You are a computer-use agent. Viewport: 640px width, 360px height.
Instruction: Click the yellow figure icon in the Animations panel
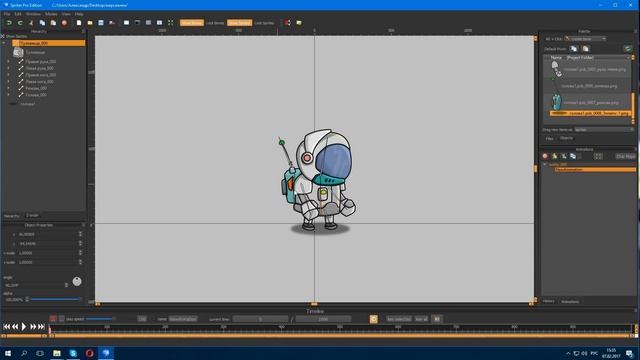pos(554,156)
